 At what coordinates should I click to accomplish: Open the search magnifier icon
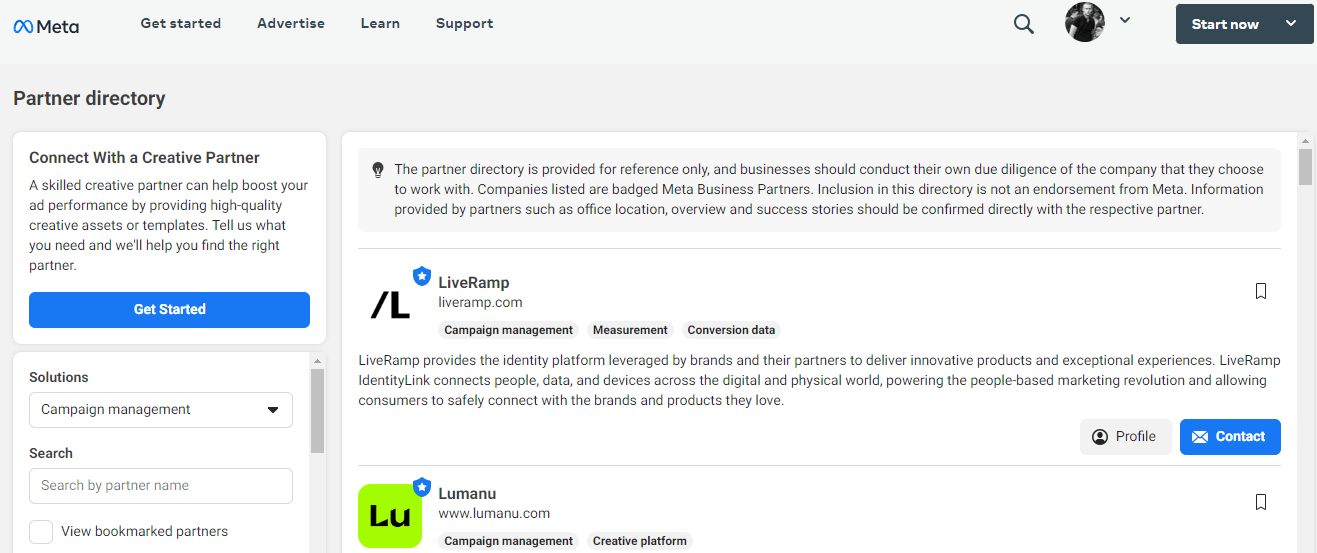1023,24
